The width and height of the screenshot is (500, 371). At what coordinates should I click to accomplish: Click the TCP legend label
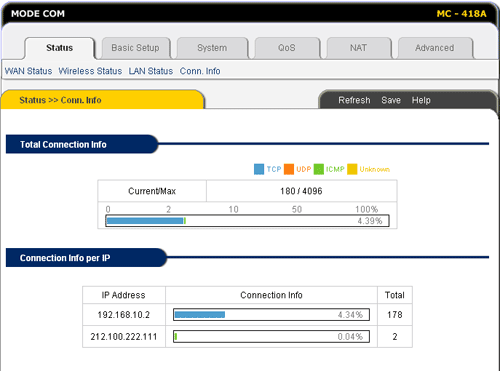274,169
